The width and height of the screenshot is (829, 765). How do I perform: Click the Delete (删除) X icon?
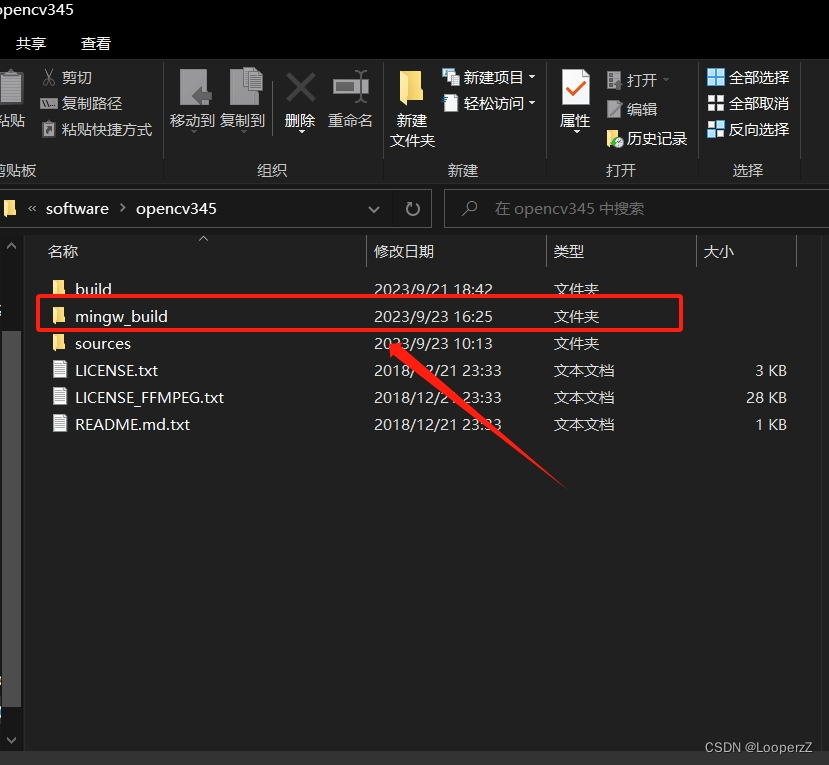tap(300, 87)
